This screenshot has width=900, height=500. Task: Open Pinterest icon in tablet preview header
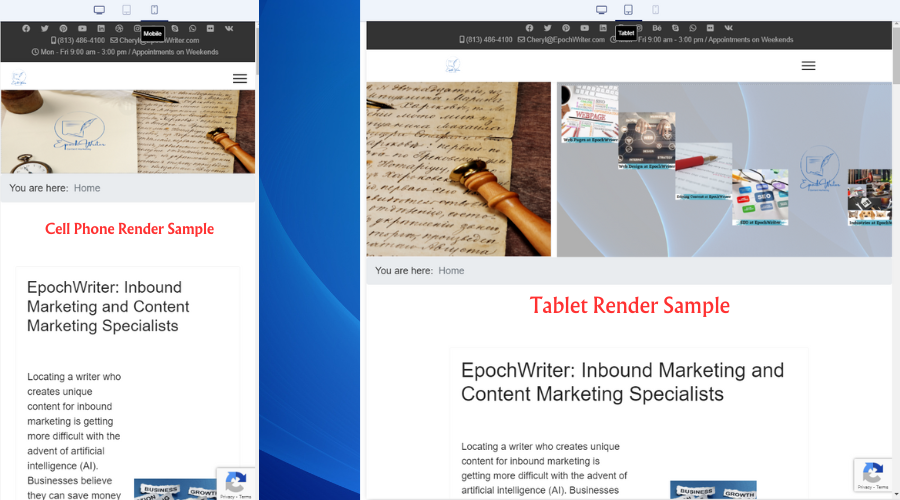click(x=566, y=28)
